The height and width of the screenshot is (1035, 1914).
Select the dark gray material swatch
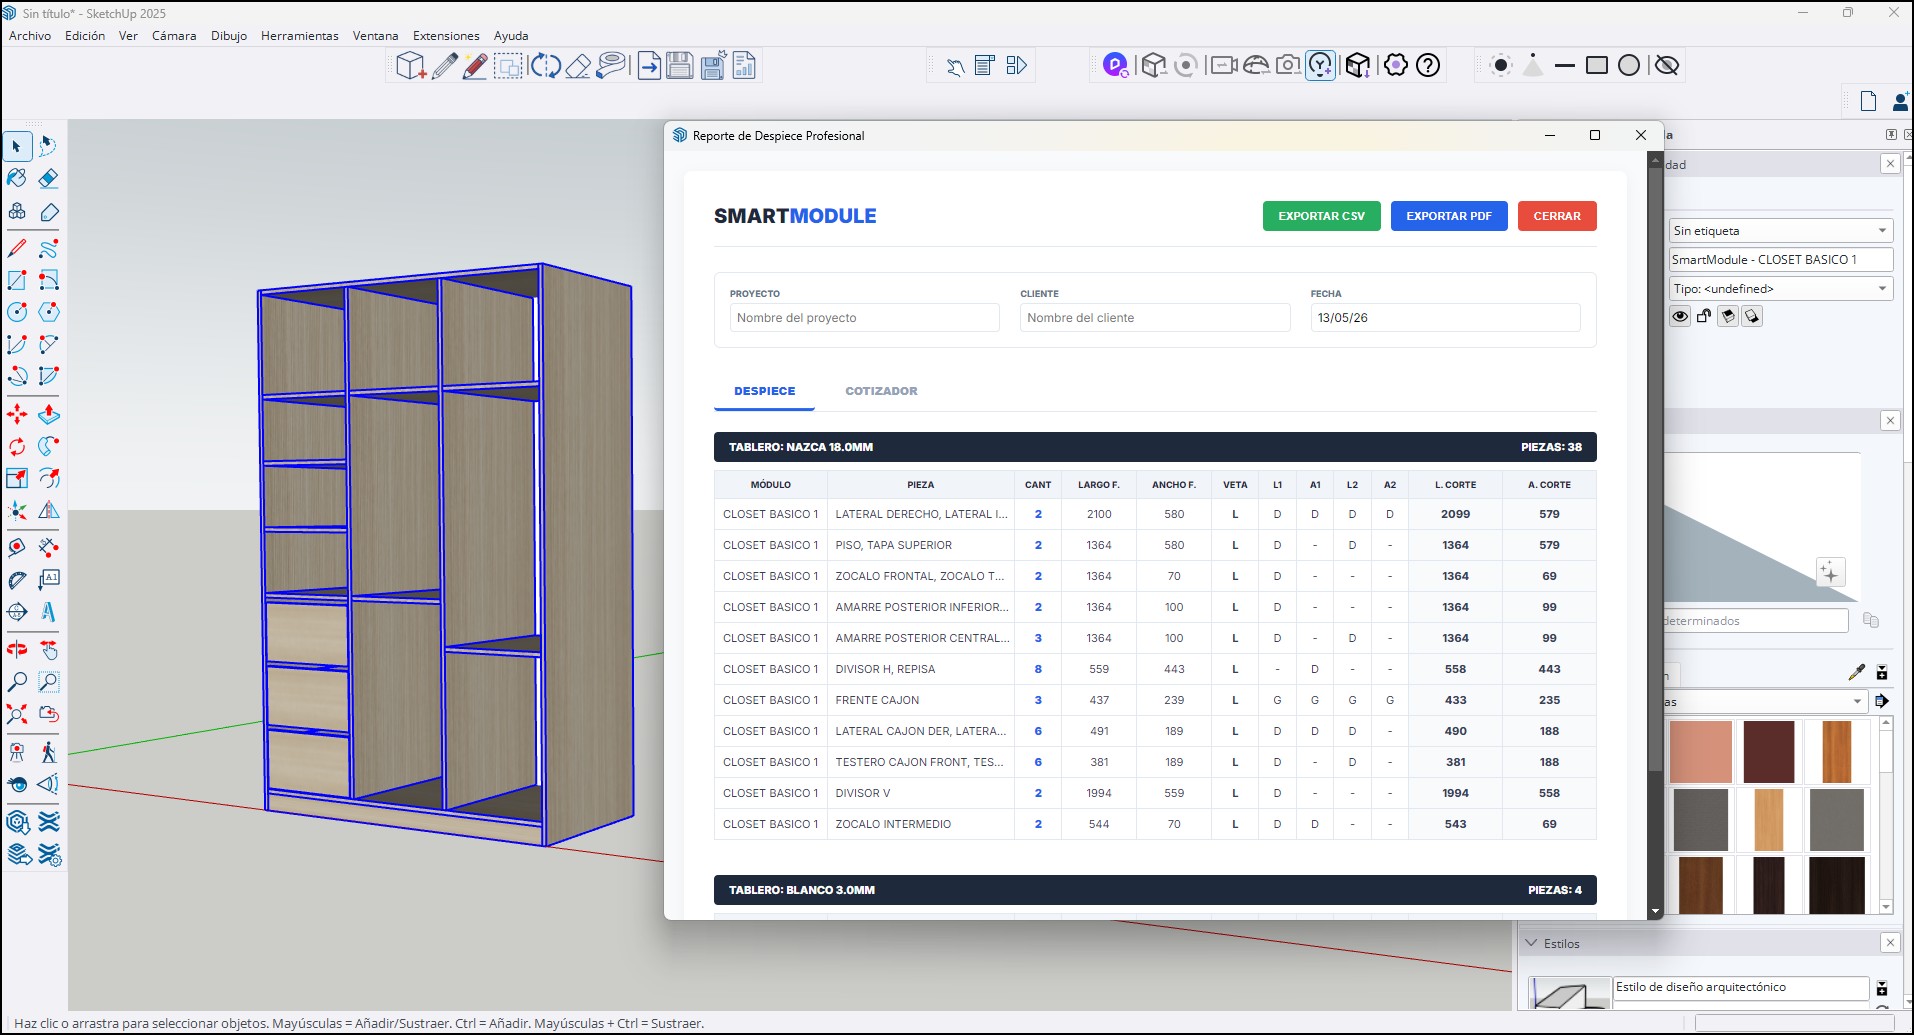point(1700,819)
